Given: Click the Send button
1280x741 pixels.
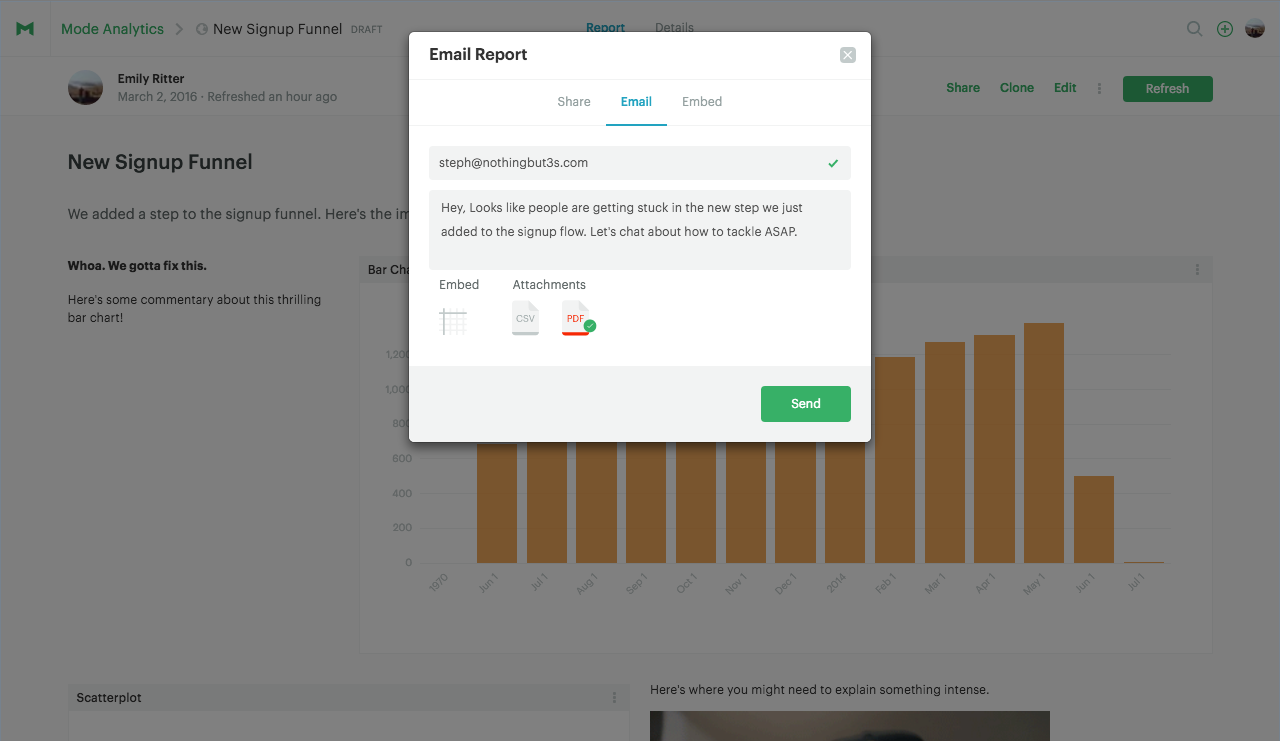Looking at the screenshot, I should (x=806, y=404).
